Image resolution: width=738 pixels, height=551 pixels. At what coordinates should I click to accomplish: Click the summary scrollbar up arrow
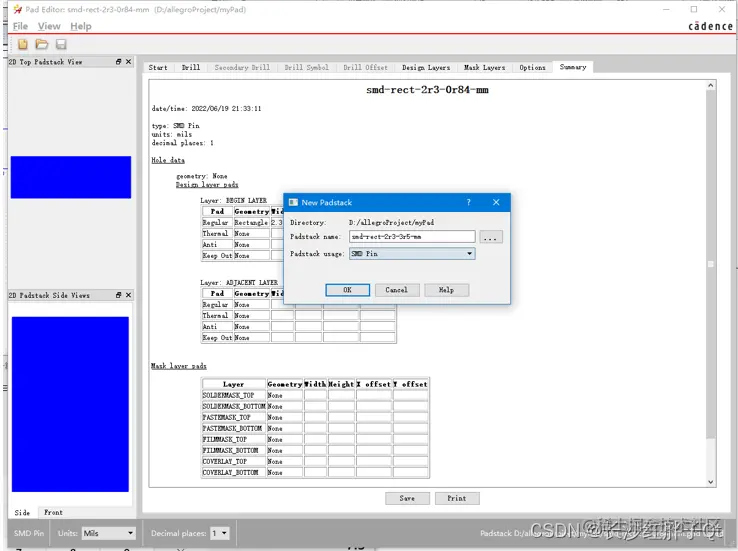point(711,86)
